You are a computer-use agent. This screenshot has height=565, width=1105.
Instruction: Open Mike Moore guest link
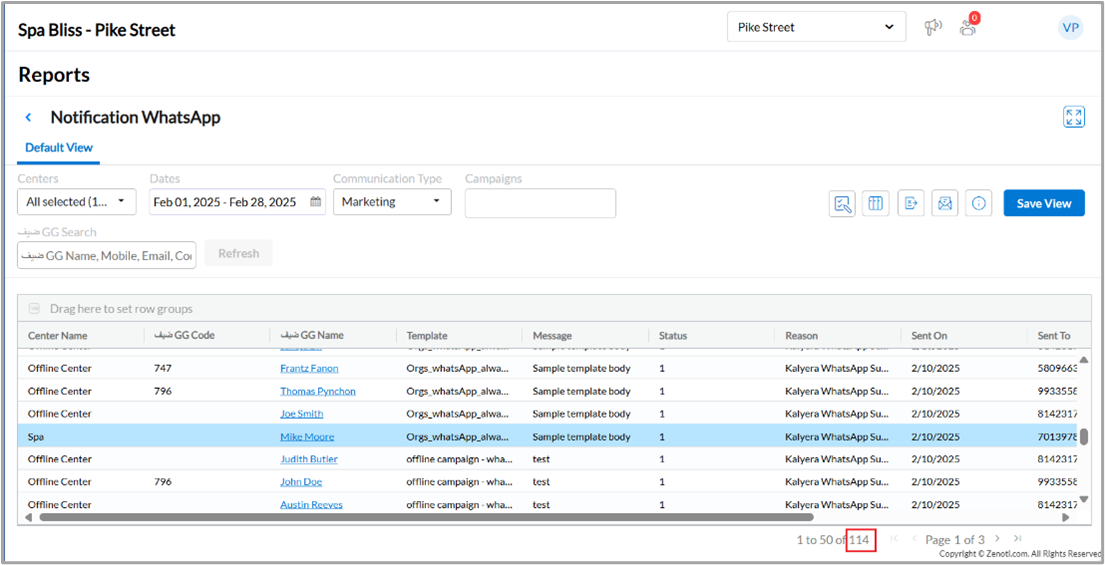click(307, 437)
